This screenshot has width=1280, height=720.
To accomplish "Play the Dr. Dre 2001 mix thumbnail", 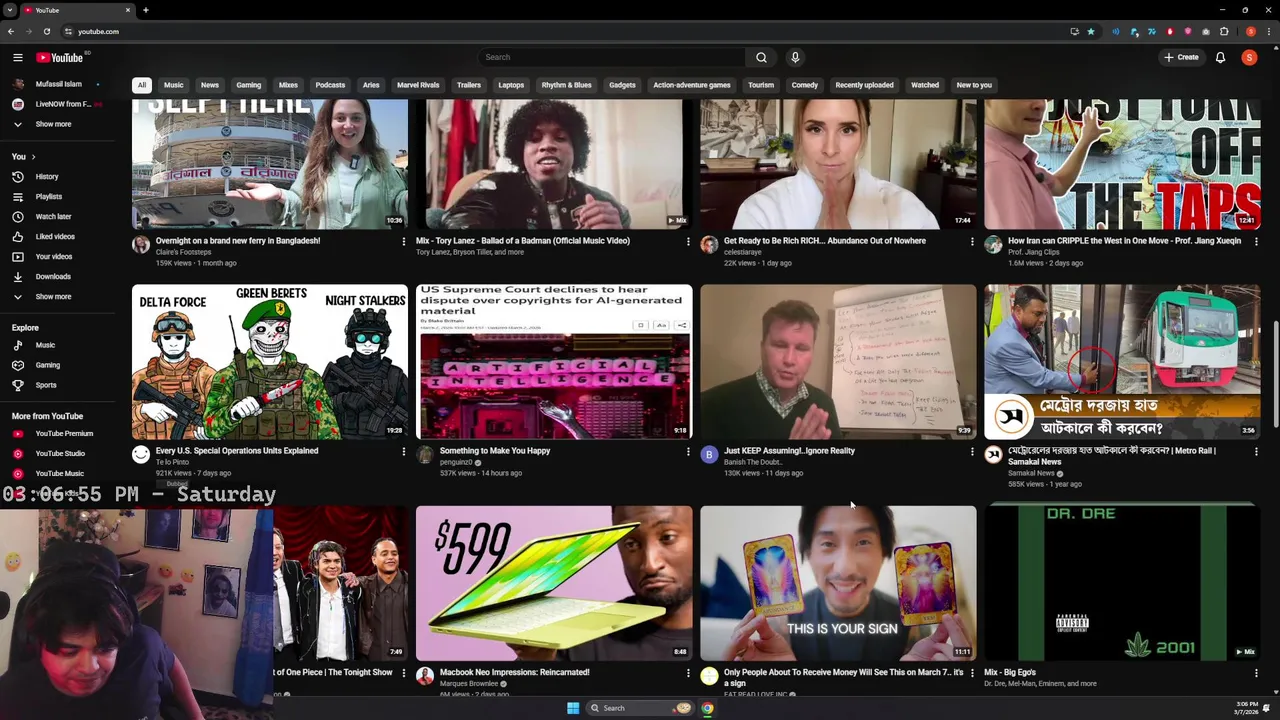I will [1122, 583].
